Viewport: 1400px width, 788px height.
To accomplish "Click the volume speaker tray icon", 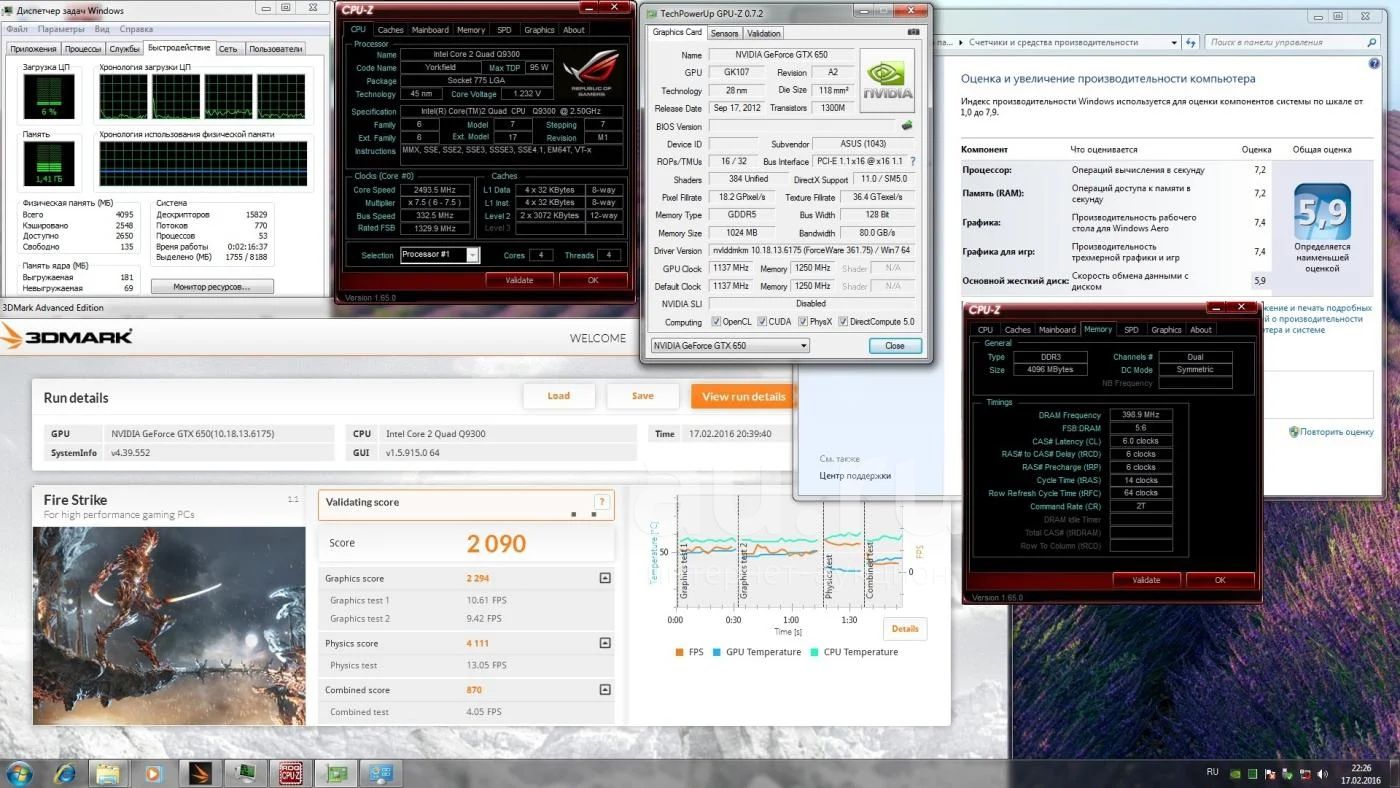I will [x=1322, y=773].
